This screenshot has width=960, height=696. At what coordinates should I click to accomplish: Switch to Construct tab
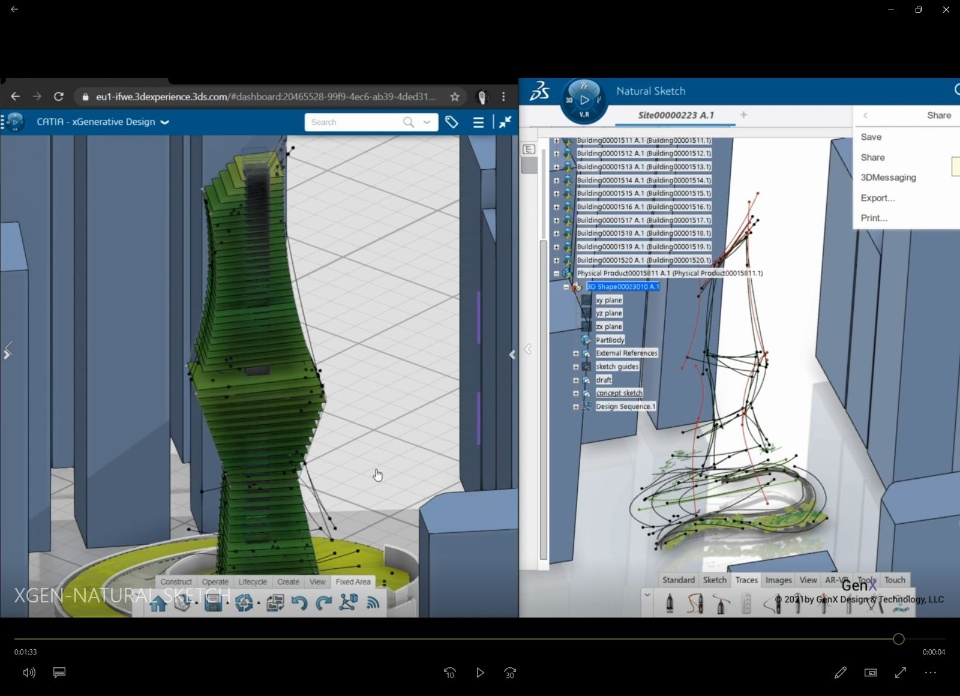[x=176, y=582]
